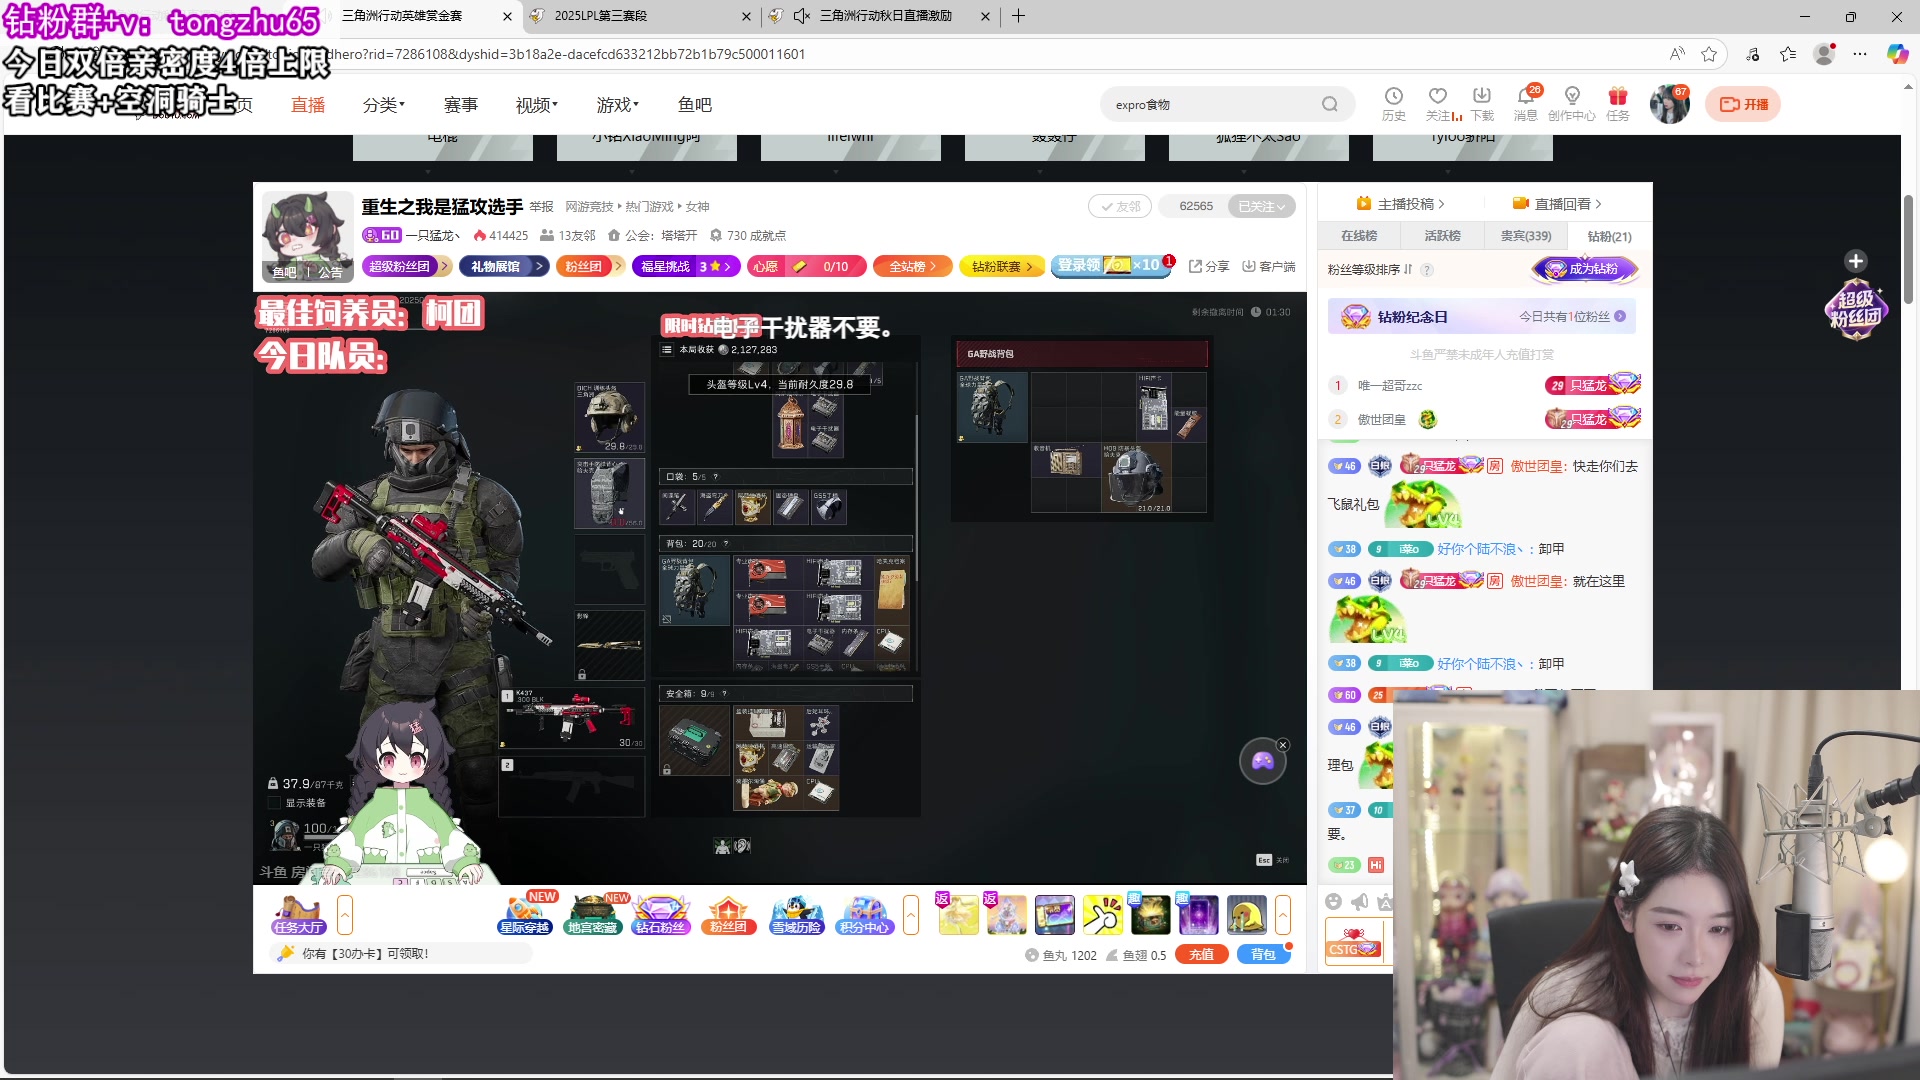Open the 钻石粉丝 diamond icon
This screenshot has height=1080, width=1920.
661,914
